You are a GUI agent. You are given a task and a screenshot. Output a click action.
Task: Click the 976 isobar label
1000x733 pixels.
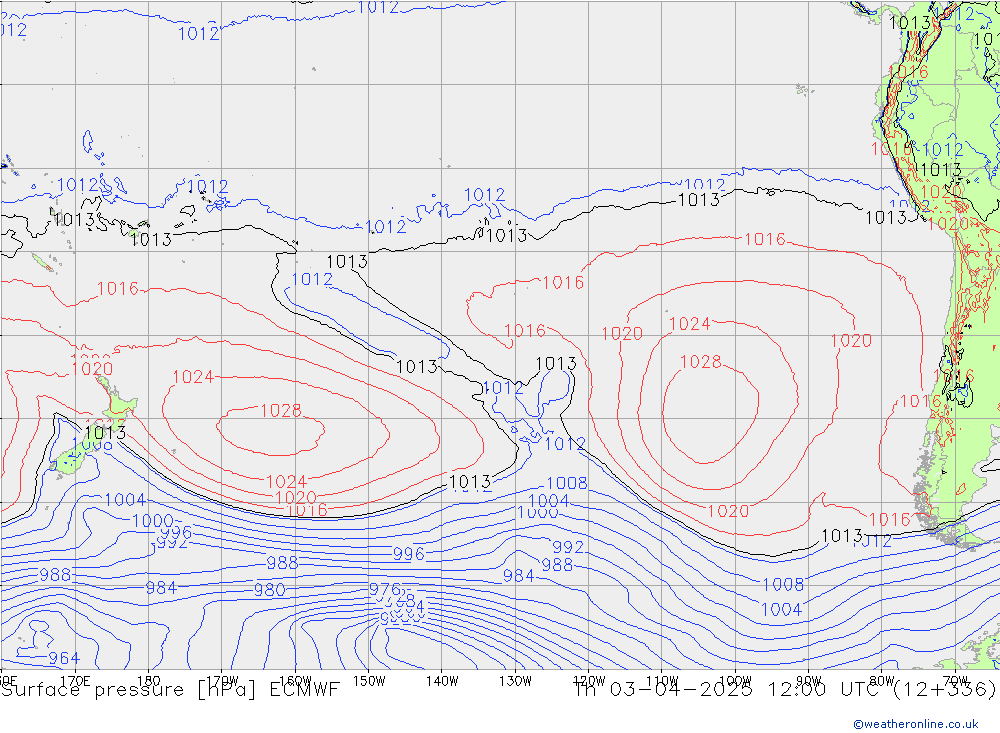point(385,589)
